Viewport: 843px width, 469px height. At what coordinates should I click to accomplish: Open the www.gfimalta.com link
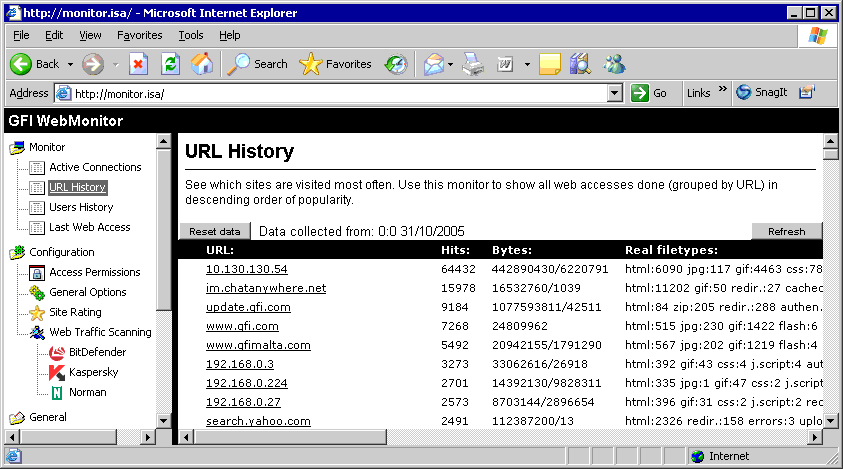258,345
